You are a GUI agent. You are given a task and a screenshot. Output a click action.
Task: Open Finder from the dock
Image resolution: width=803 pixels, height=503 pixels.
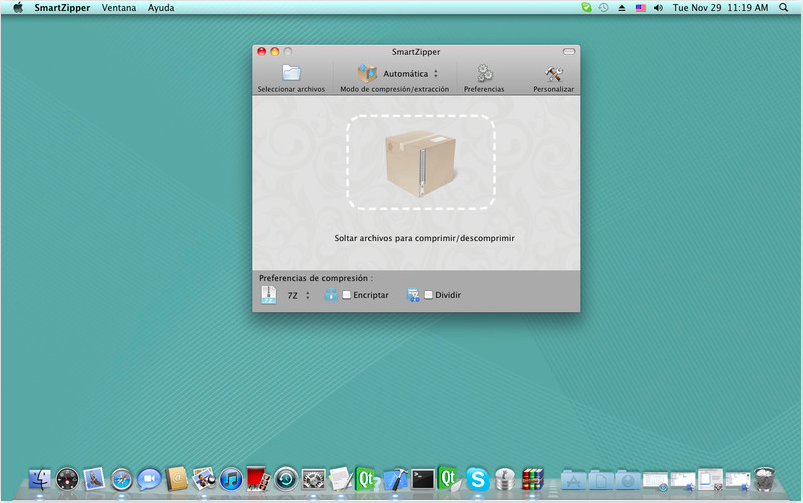tap(39, 479)
